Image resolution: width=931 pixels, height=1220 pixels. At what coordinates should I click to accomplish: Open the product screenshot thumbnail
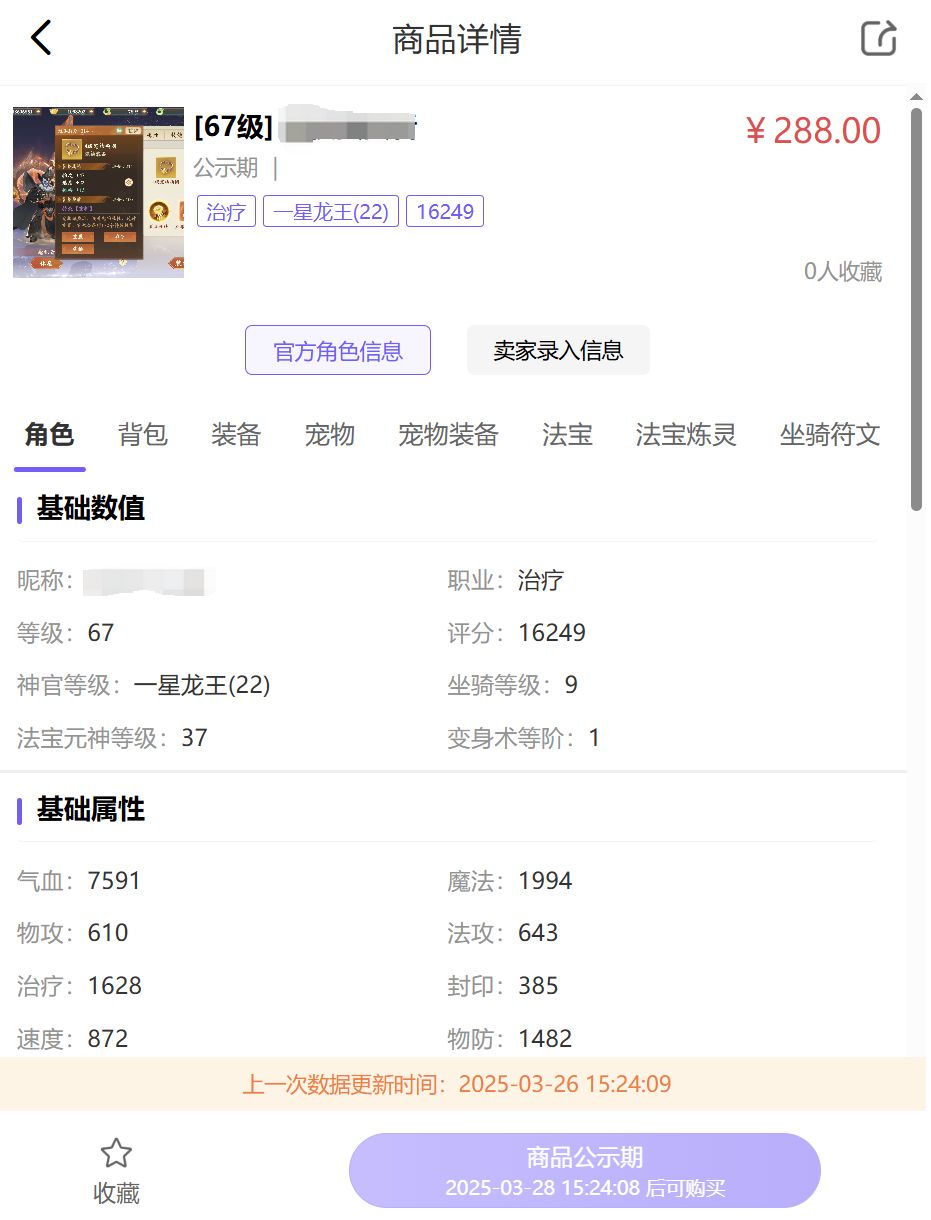coord(98,192)
